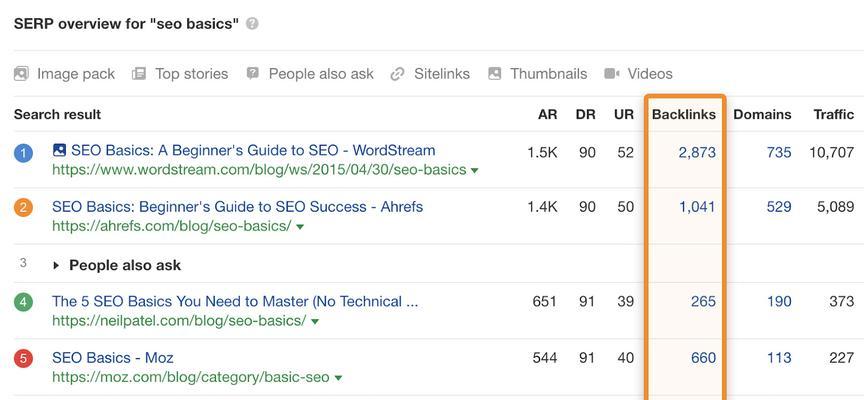Click the Image pack icon
This screenshot has width=864, height=400.
click(x=21, y=74)
